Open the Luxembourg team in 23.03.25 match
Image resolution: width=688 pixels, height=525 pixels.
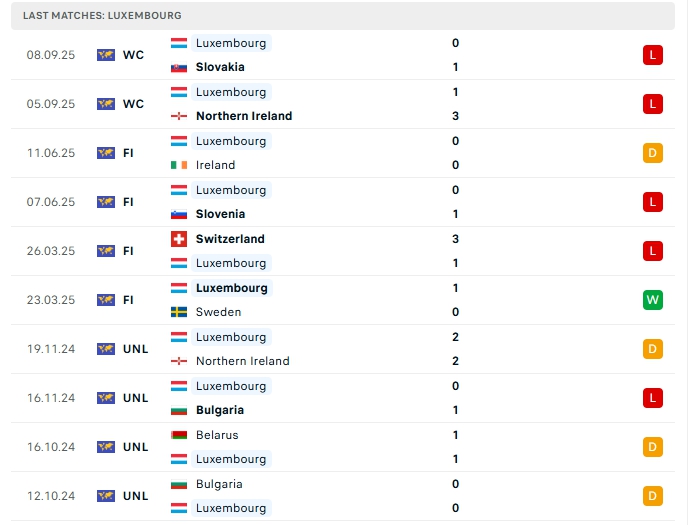pyautogui.click(x=232, y=288)
